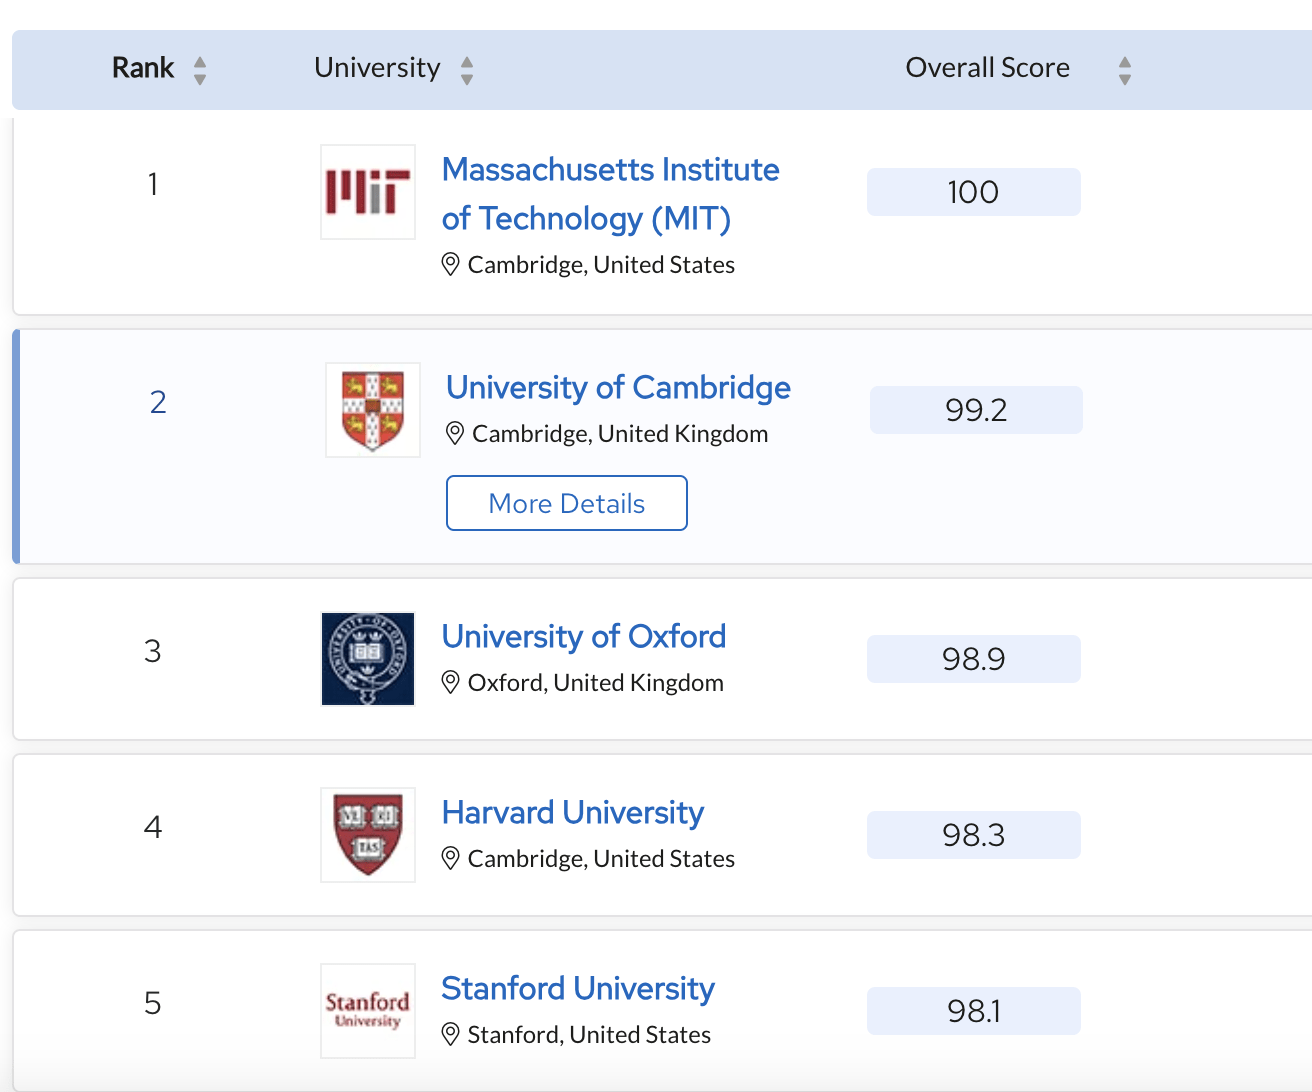Click the Overall Score column header
1312x1092 pixels.
click(987, 68)
